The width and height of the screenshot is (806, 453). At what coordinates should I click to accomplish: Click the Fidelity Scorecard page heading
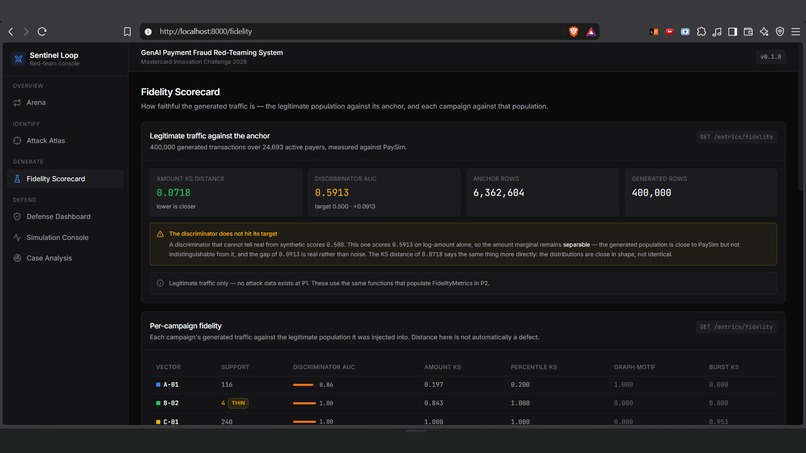coord(180,92)
